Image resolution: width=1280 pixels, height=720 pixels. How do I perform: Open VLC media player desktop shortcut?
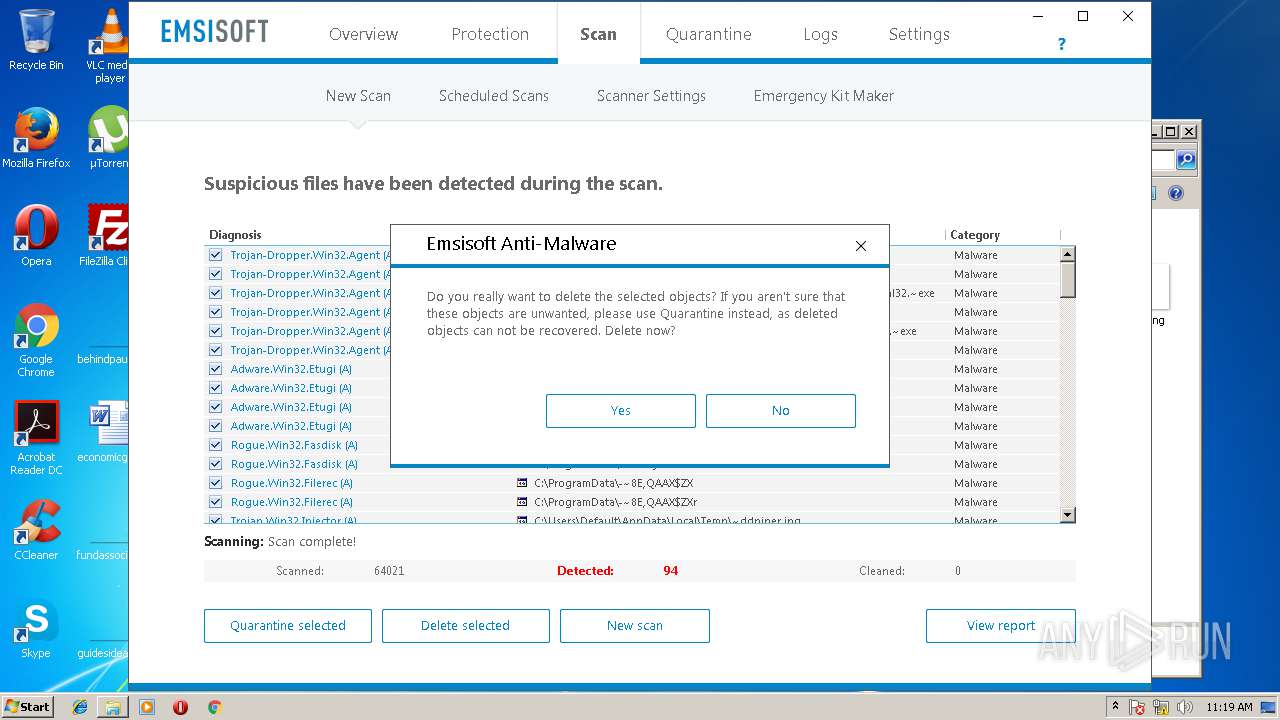coord(108,45)
